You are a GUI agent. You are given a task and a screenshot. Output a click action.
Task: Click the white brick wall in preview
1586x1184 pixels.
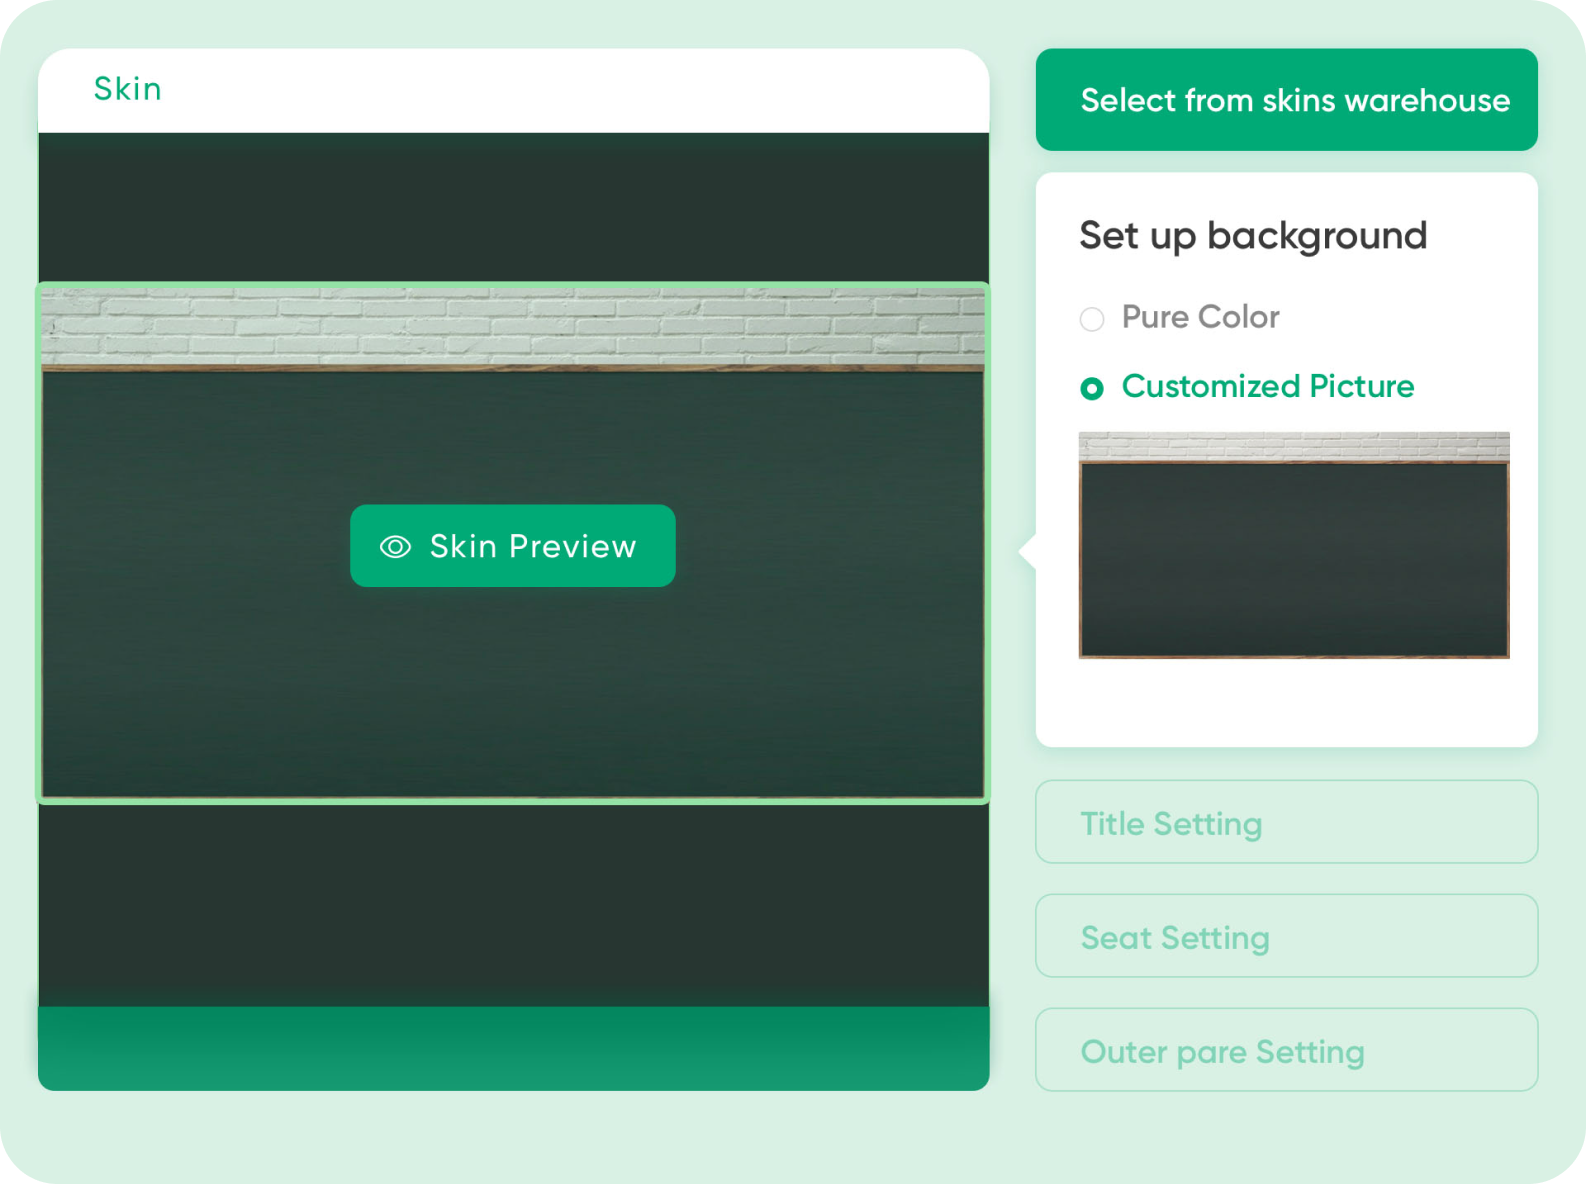tap(512, 327)
